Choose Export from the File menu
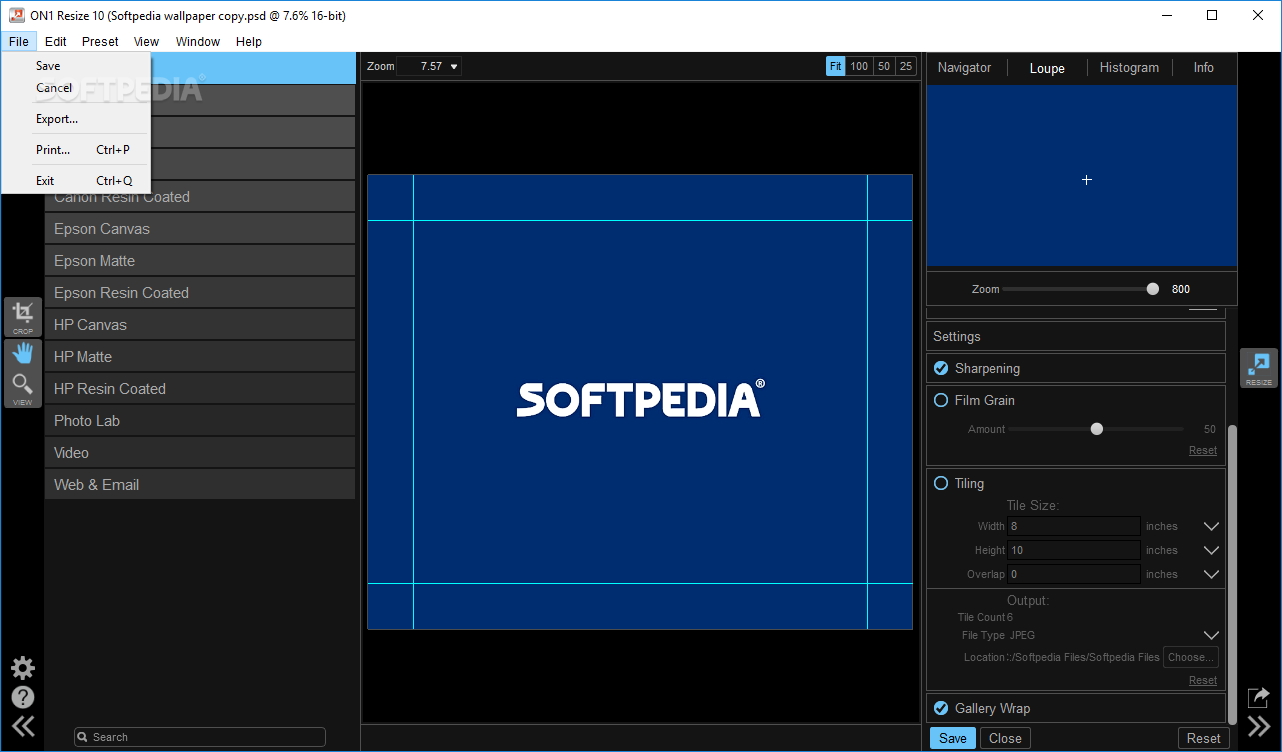This screenshot has height=752, width=1282. click(76, 119)
